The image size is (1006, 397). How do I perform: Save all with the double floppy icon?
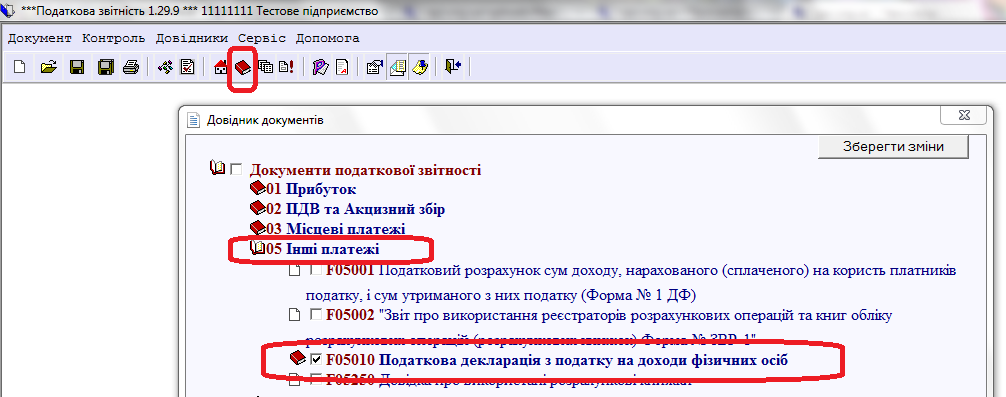coord(106,67)
